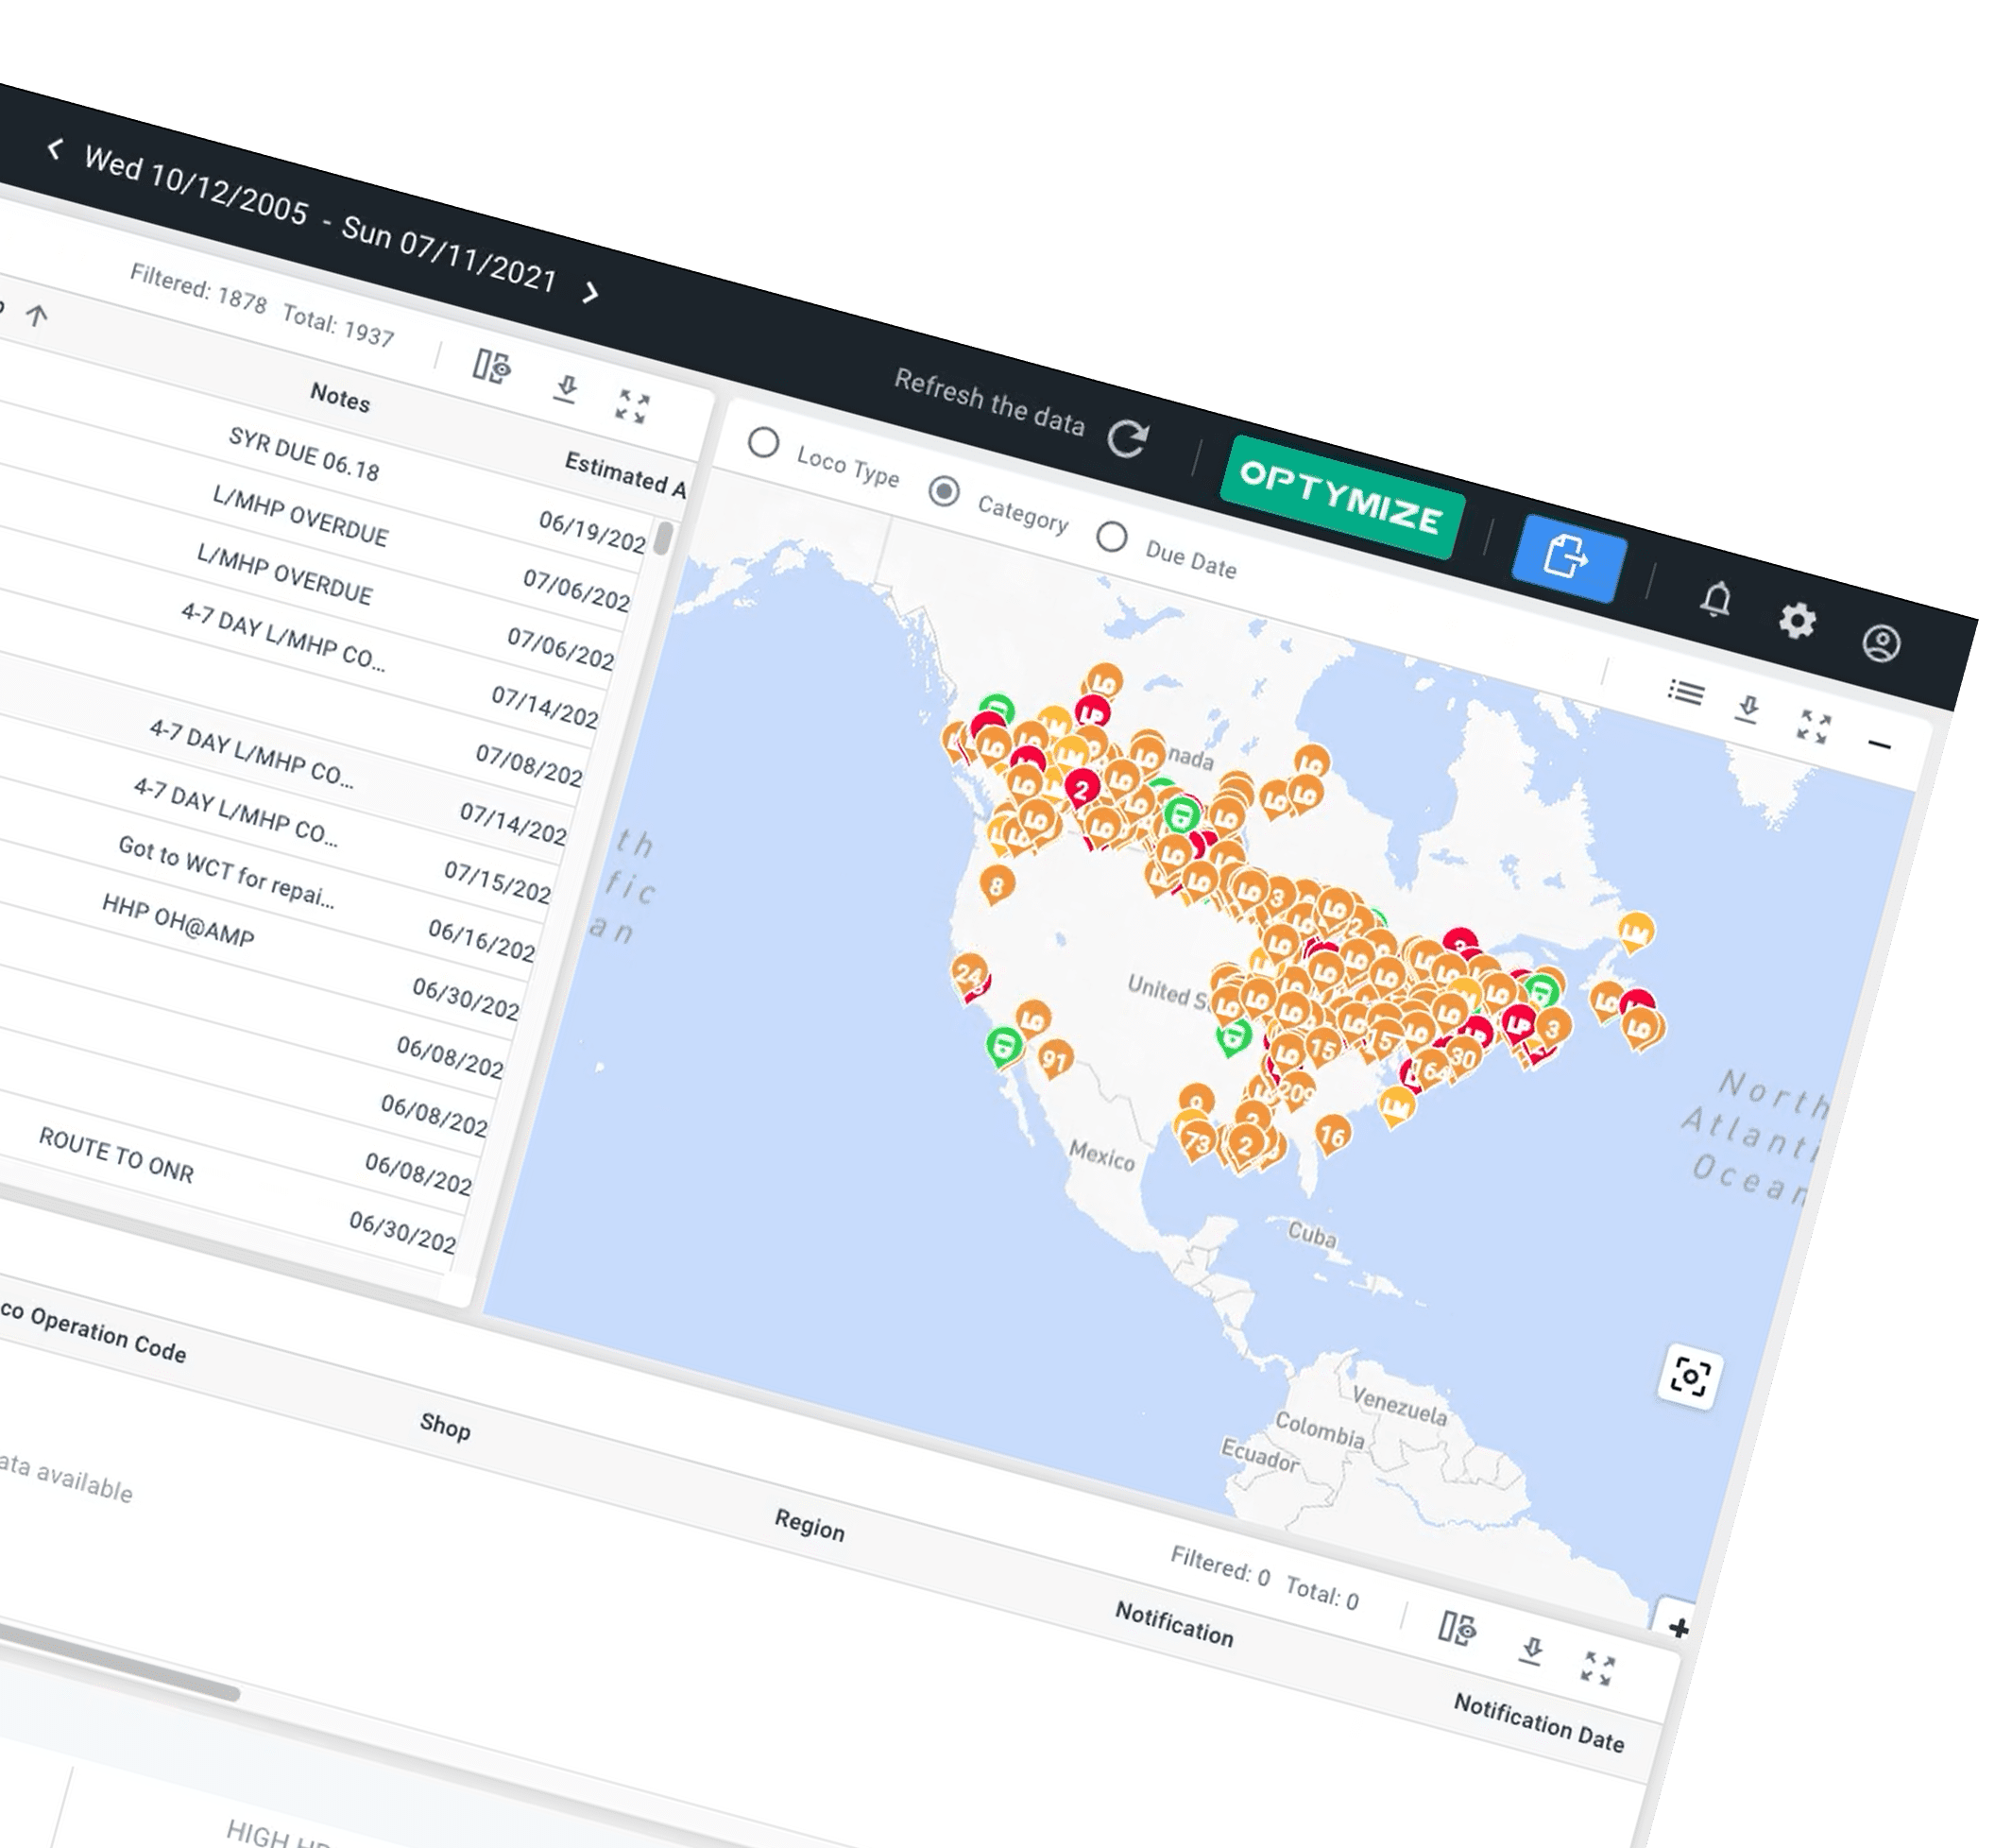Open column settings in Notes table
1995x1848 pixels.
(x=491, y=367)
